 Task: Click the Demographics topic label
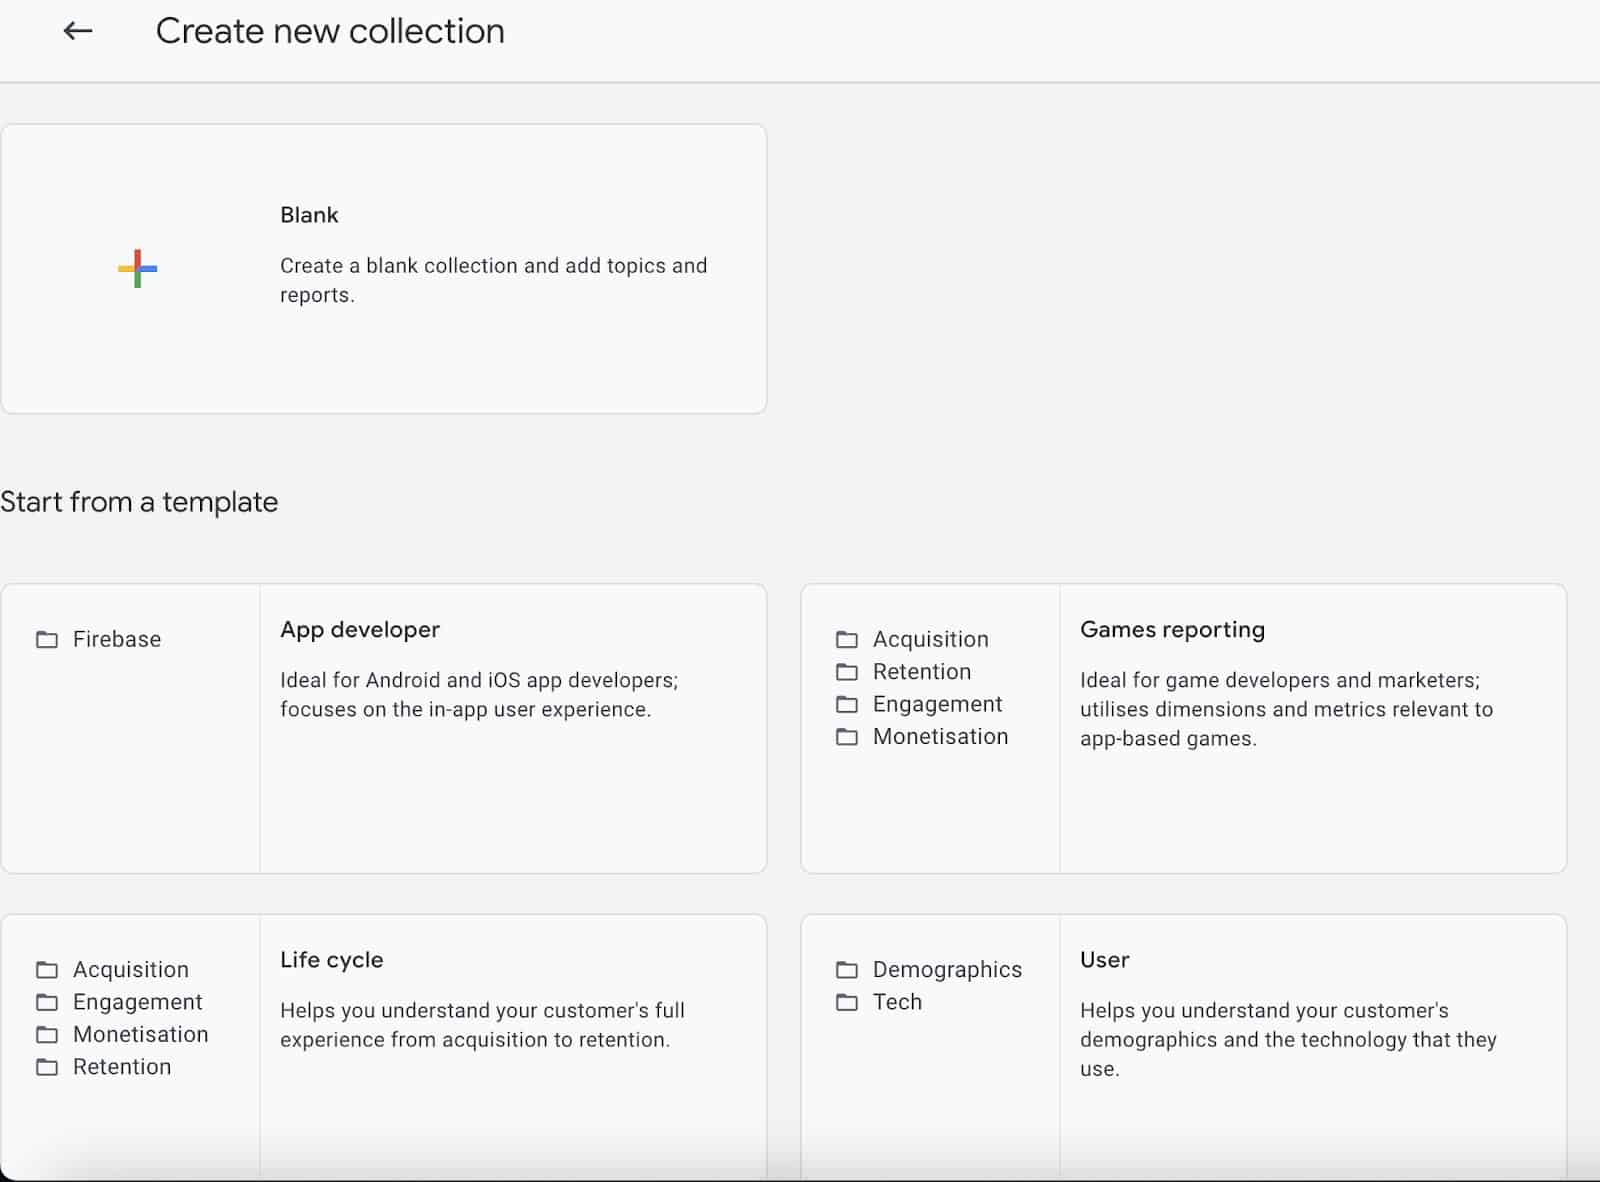[x=947, y=969]
